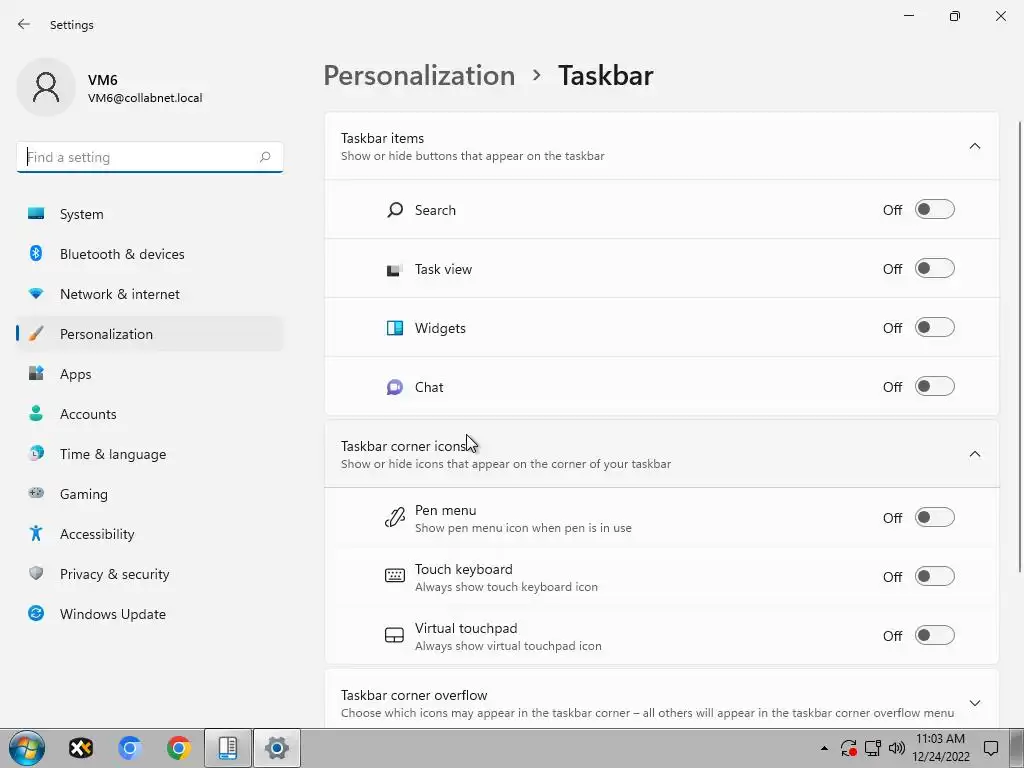Click the Accounts person icon in sidebar

pos(36,413)
